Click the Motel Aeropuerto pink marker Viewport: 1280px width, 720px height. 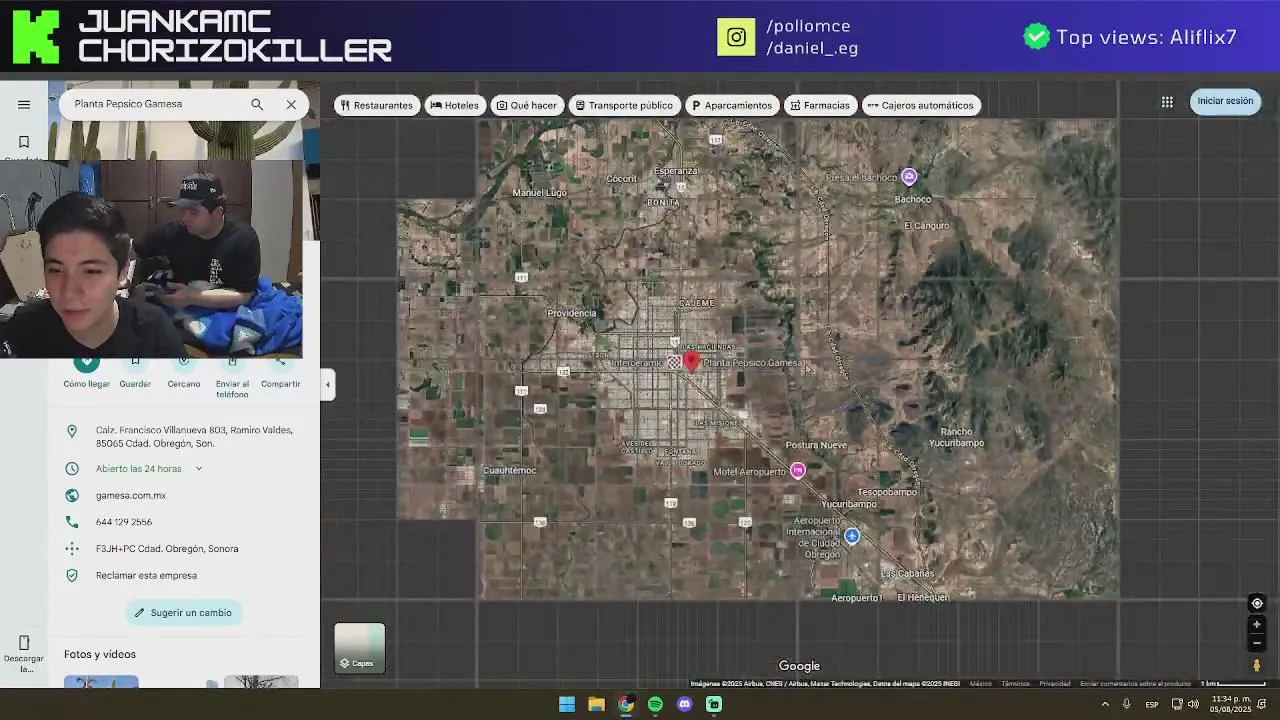(797, 470)
